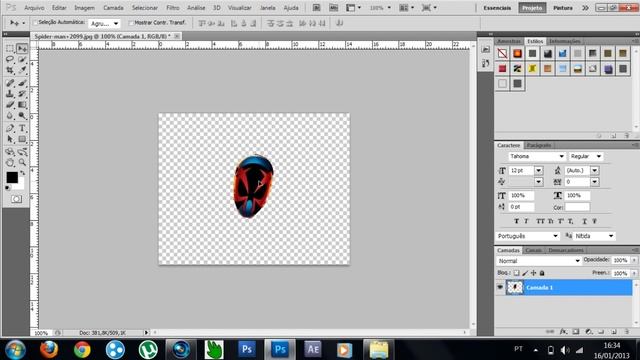
Task: Click the Projeto workspace button
Action: (x=532, y=8)
